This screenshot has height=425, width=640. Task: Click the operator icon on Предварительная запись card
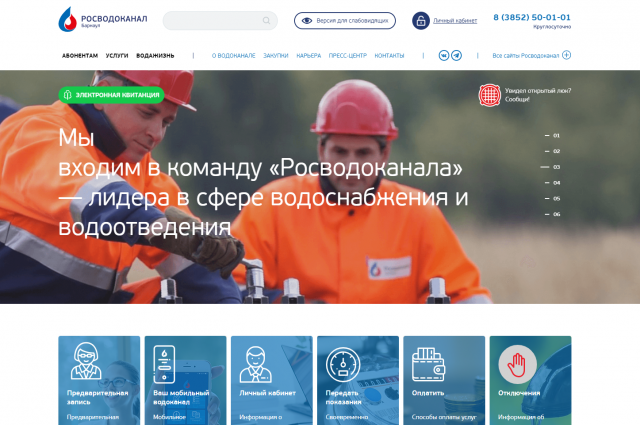[x=86, y=361]
